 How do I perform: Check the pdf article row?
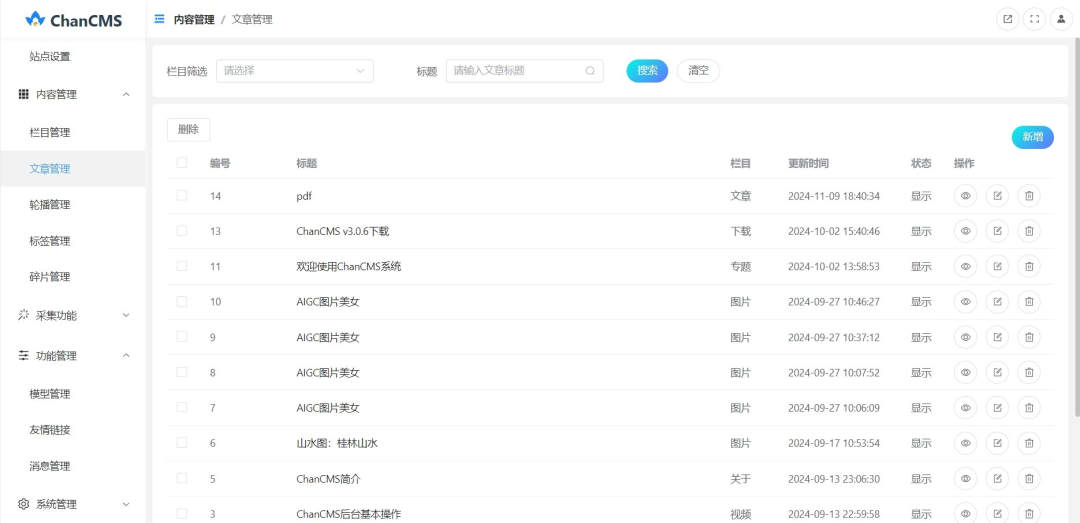pyautogui.click(x=182, y=195)
